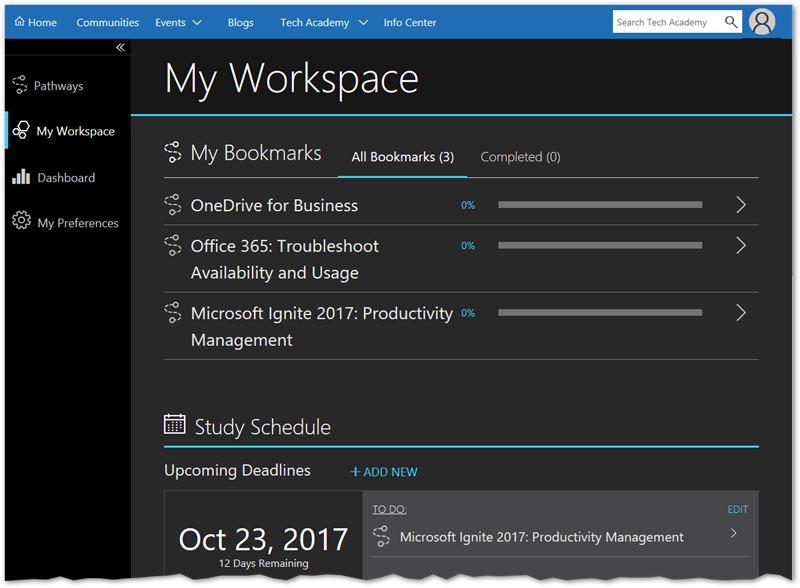Select Pathways in the sidebar
The image size is (800, 588).
59,86
